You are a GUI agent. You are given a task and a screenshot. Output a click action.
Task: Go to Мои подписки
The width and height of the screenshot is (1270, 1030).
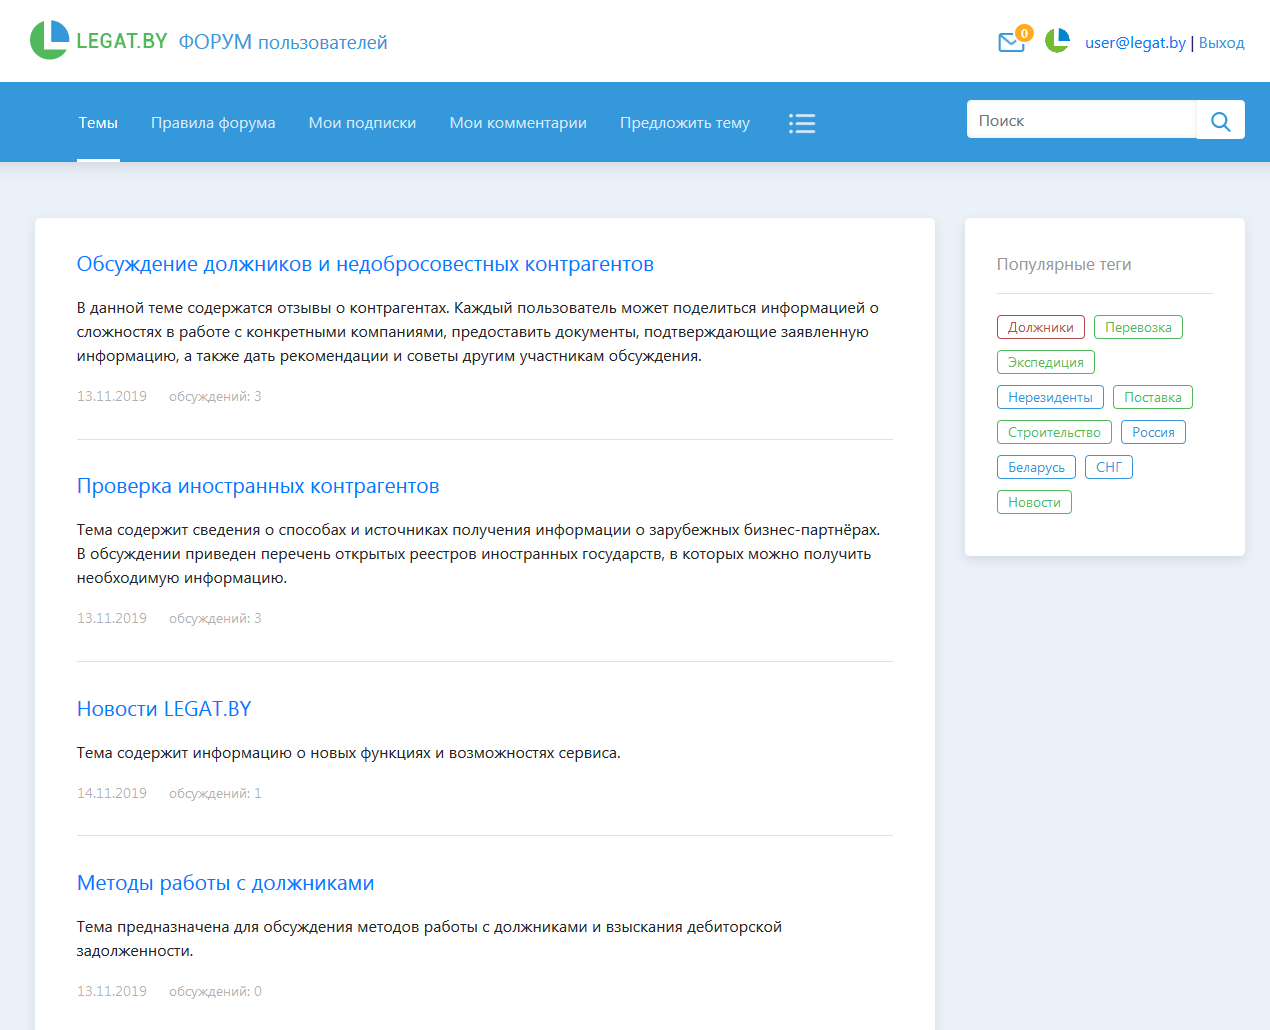(362, 122)
